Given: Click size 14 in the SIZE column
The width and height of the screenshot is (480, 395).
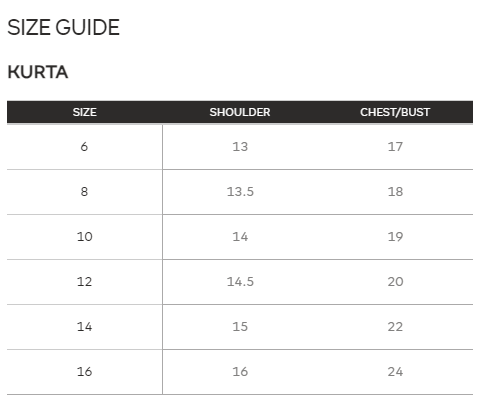Looking at the screenshot, I should click(85, 327).
